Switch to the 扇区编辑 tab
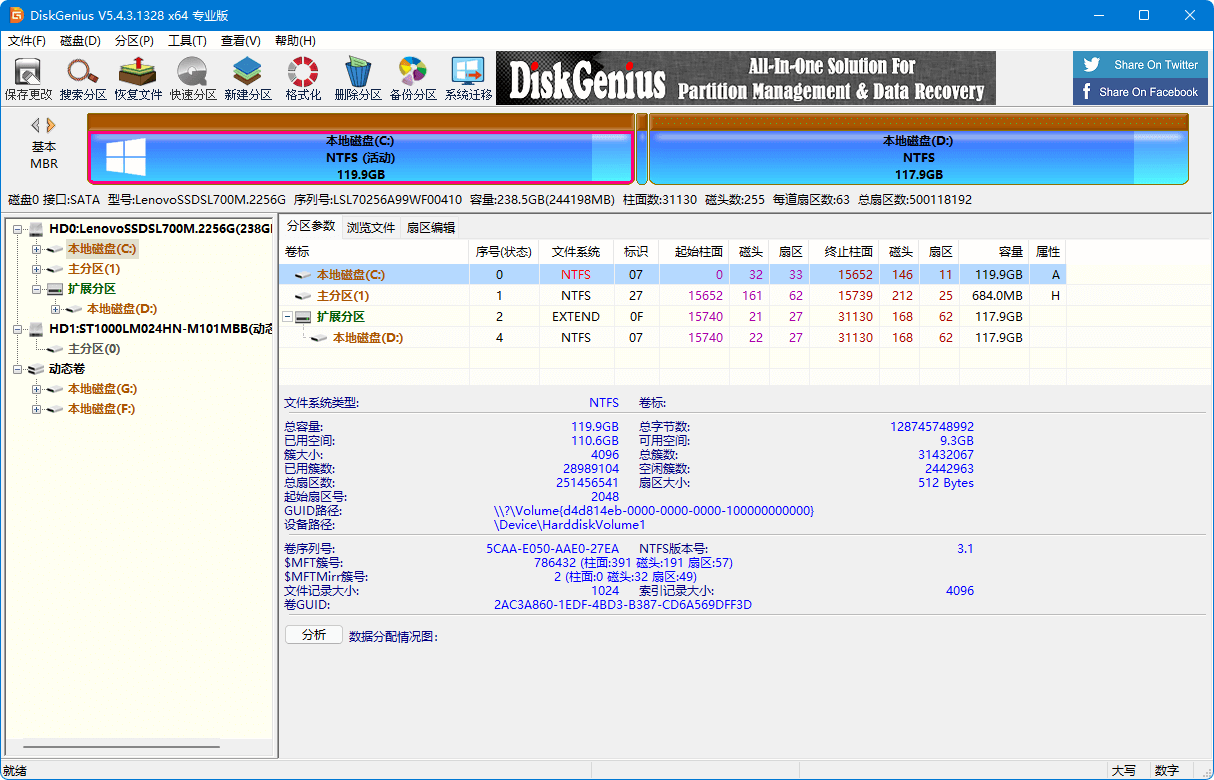 coord(431,227)
